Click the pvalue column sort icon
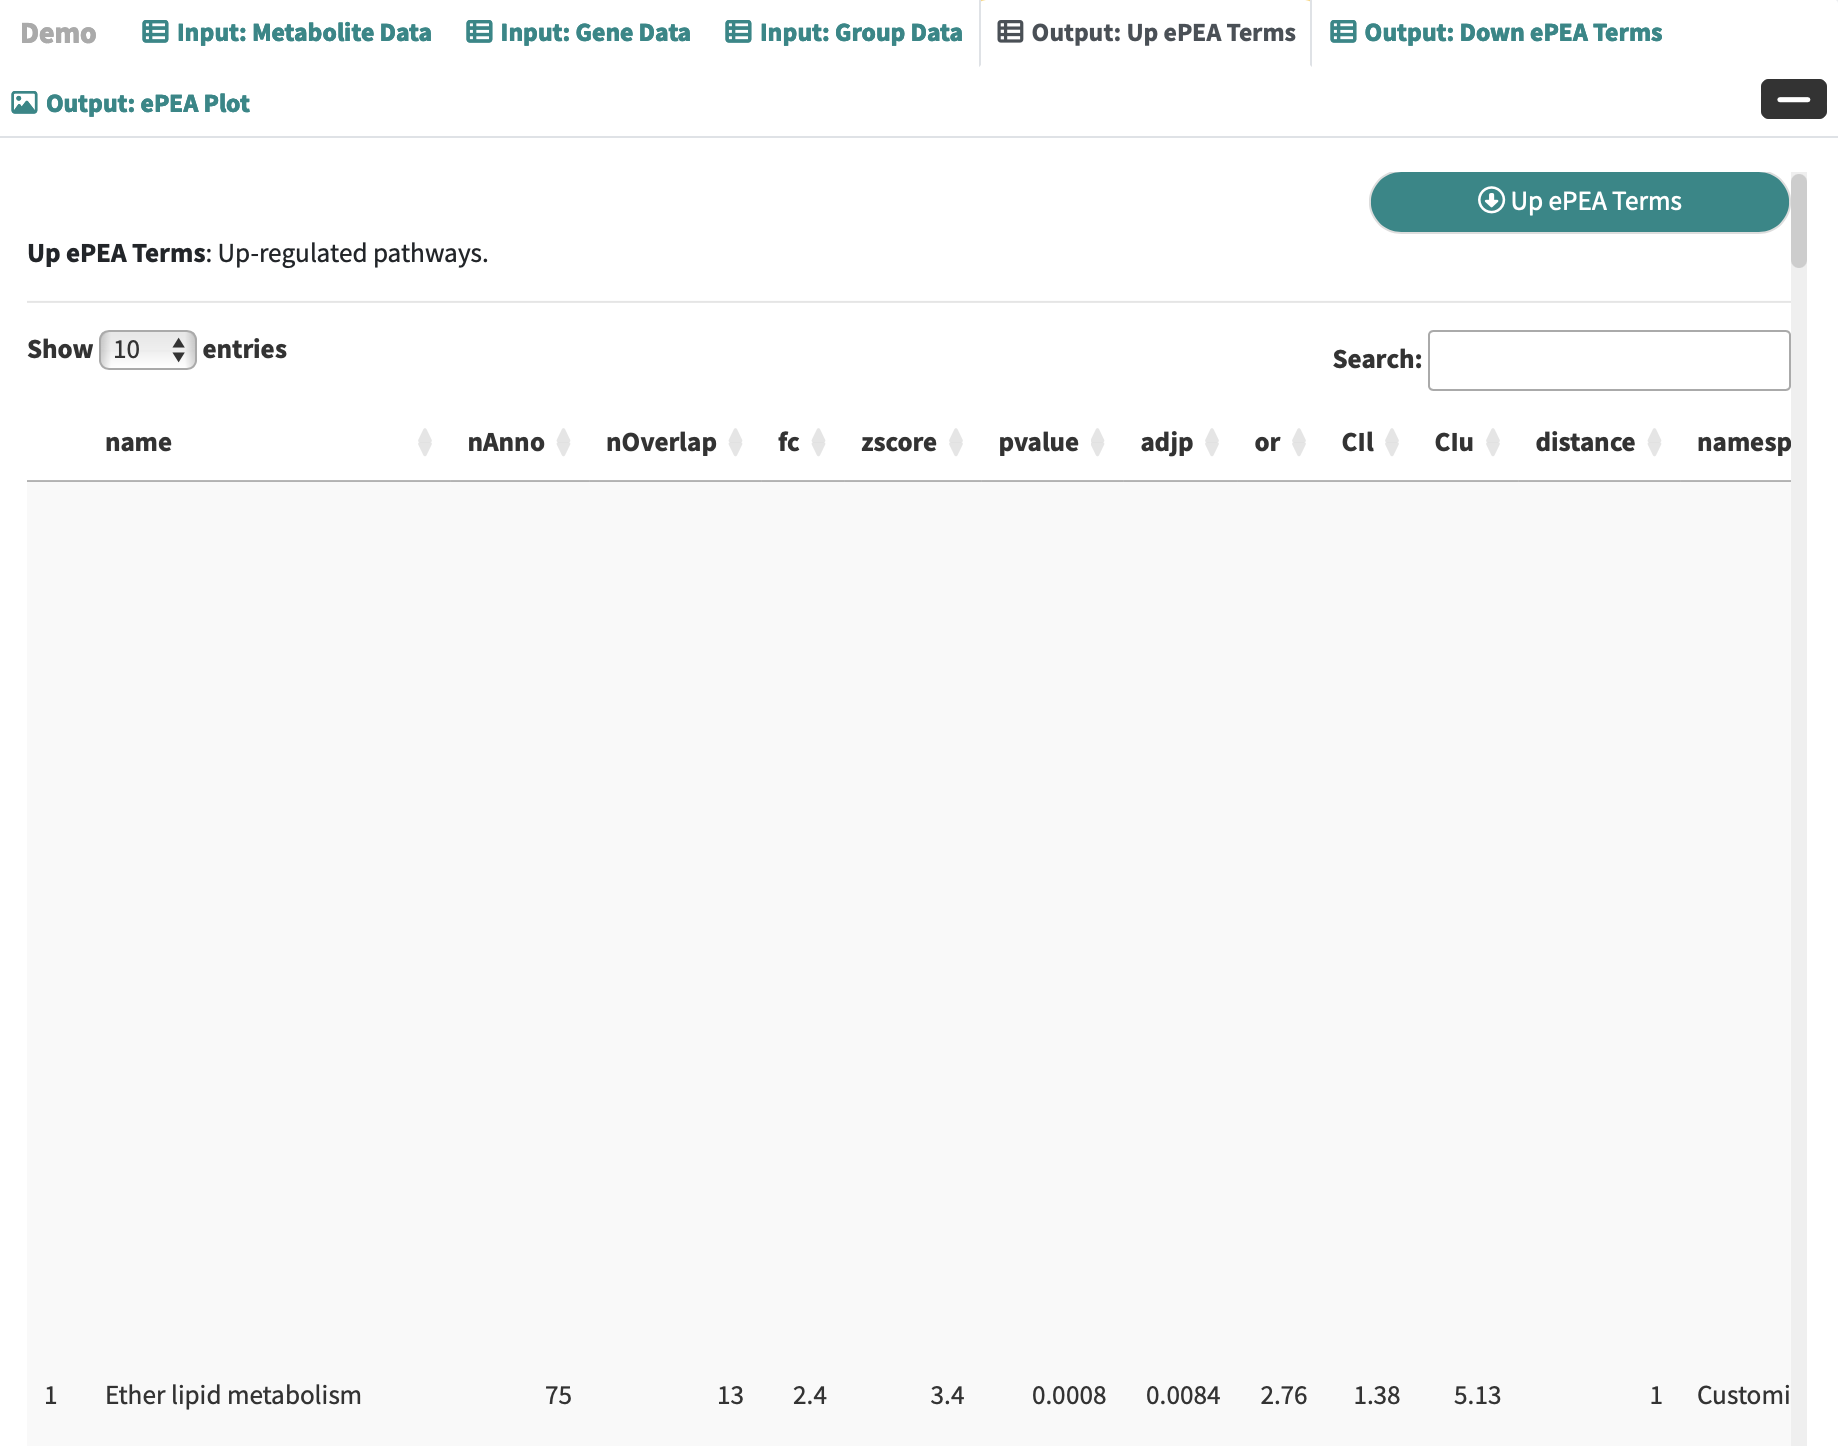This screenshot has height=1446, width=1838. click(1097, 442)
